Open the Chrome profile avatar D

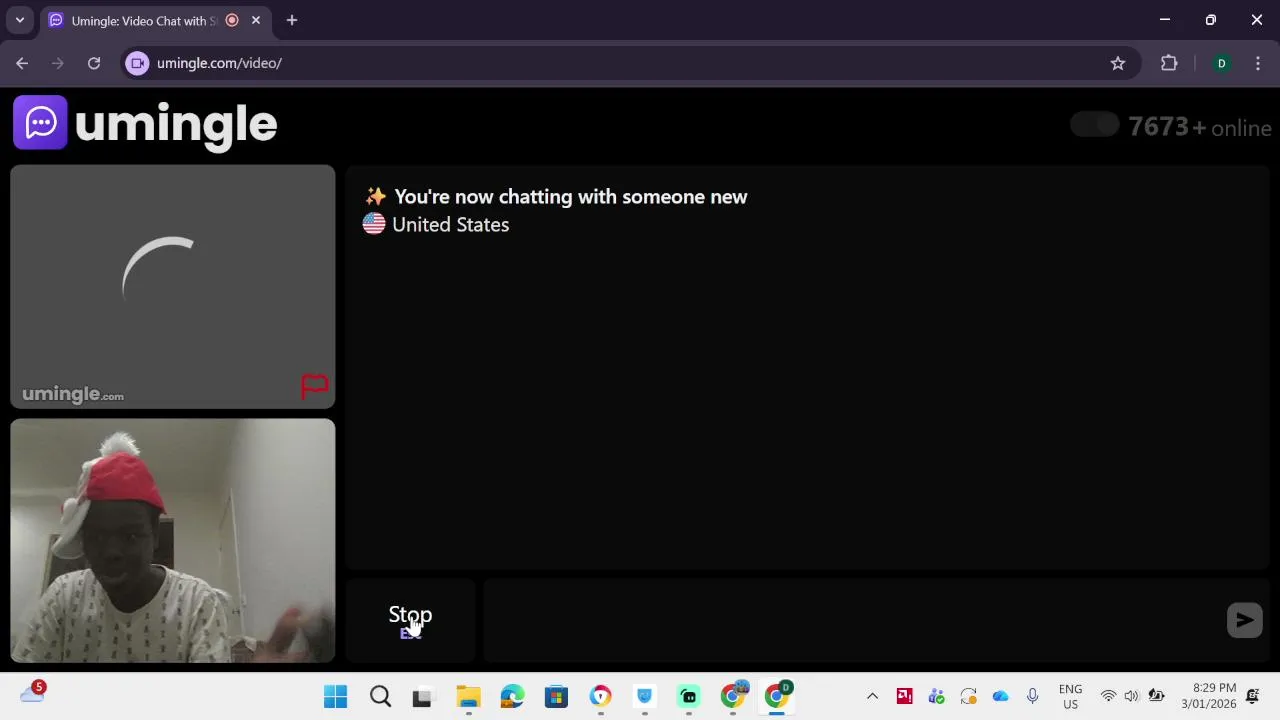(1221, 63)
